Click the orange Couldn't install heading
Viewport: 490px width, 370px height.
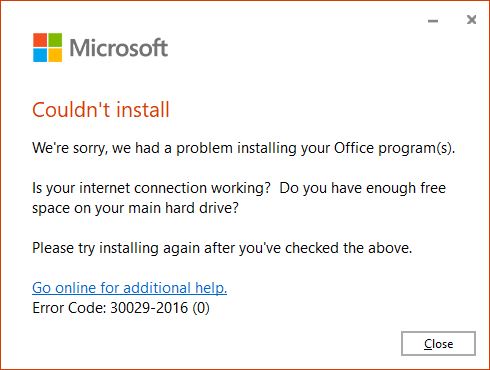pyautogui.click(x=101, y=110)
